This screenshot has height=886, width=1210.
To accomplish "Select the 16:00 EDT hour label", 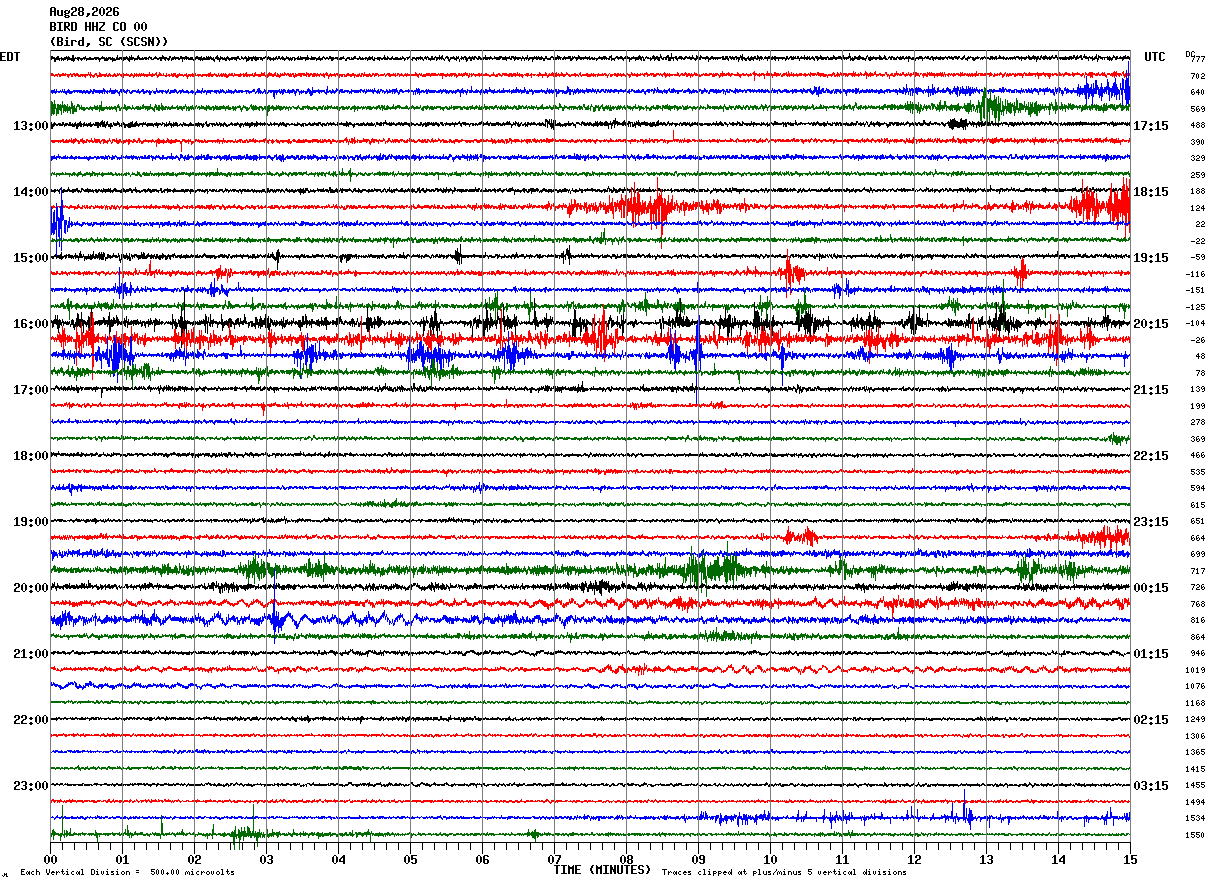I will click(30, 324).
